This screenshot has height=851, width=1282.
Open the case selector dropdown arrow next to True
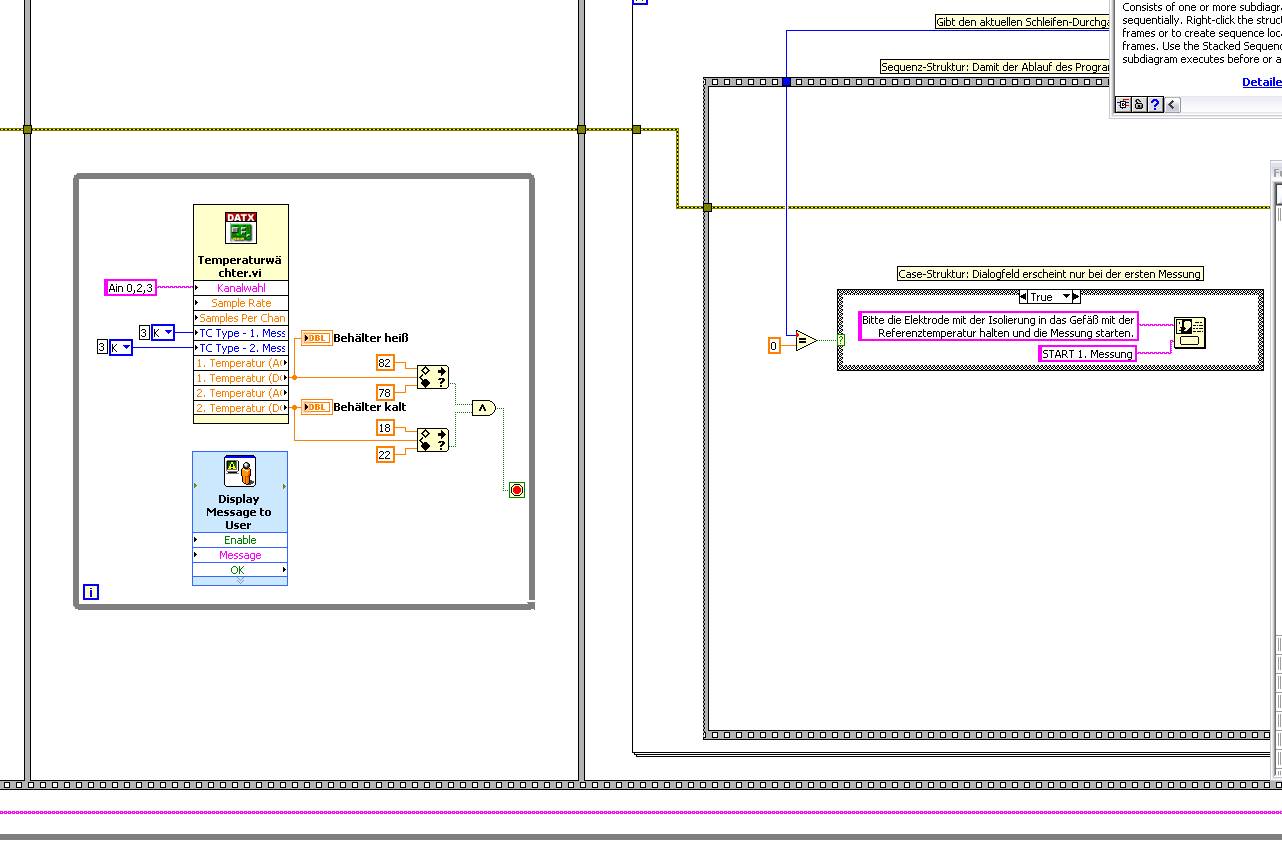pyautogui.click(x=1067, y=297)
